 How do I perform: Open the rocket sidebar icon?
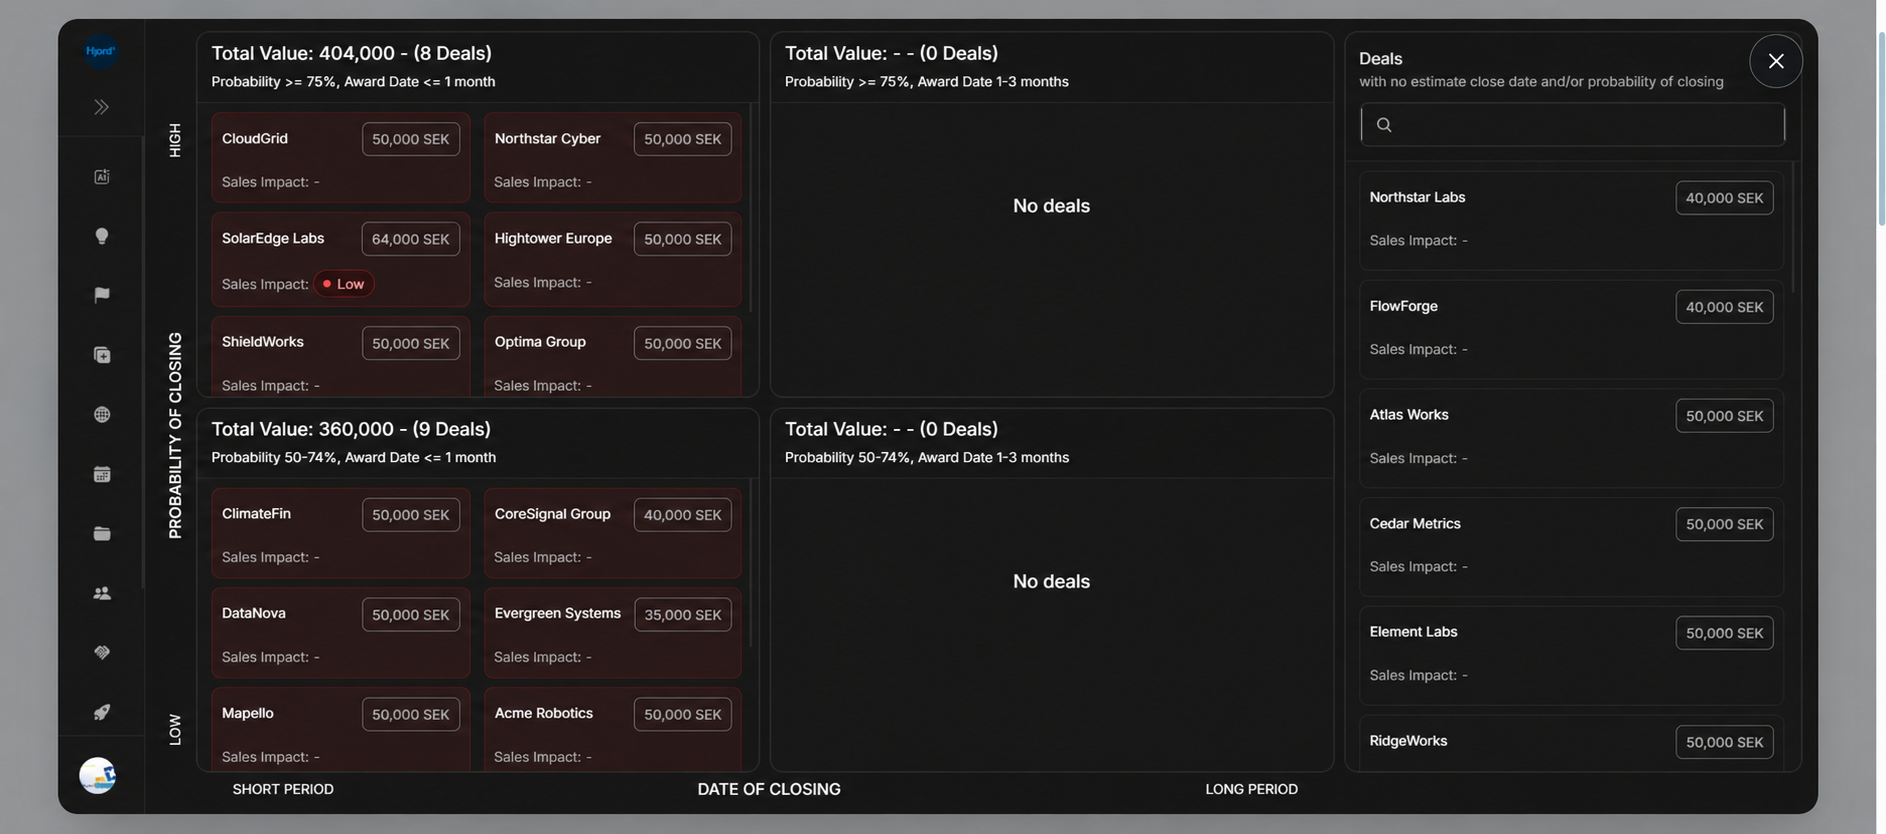[x=102, y=712]
